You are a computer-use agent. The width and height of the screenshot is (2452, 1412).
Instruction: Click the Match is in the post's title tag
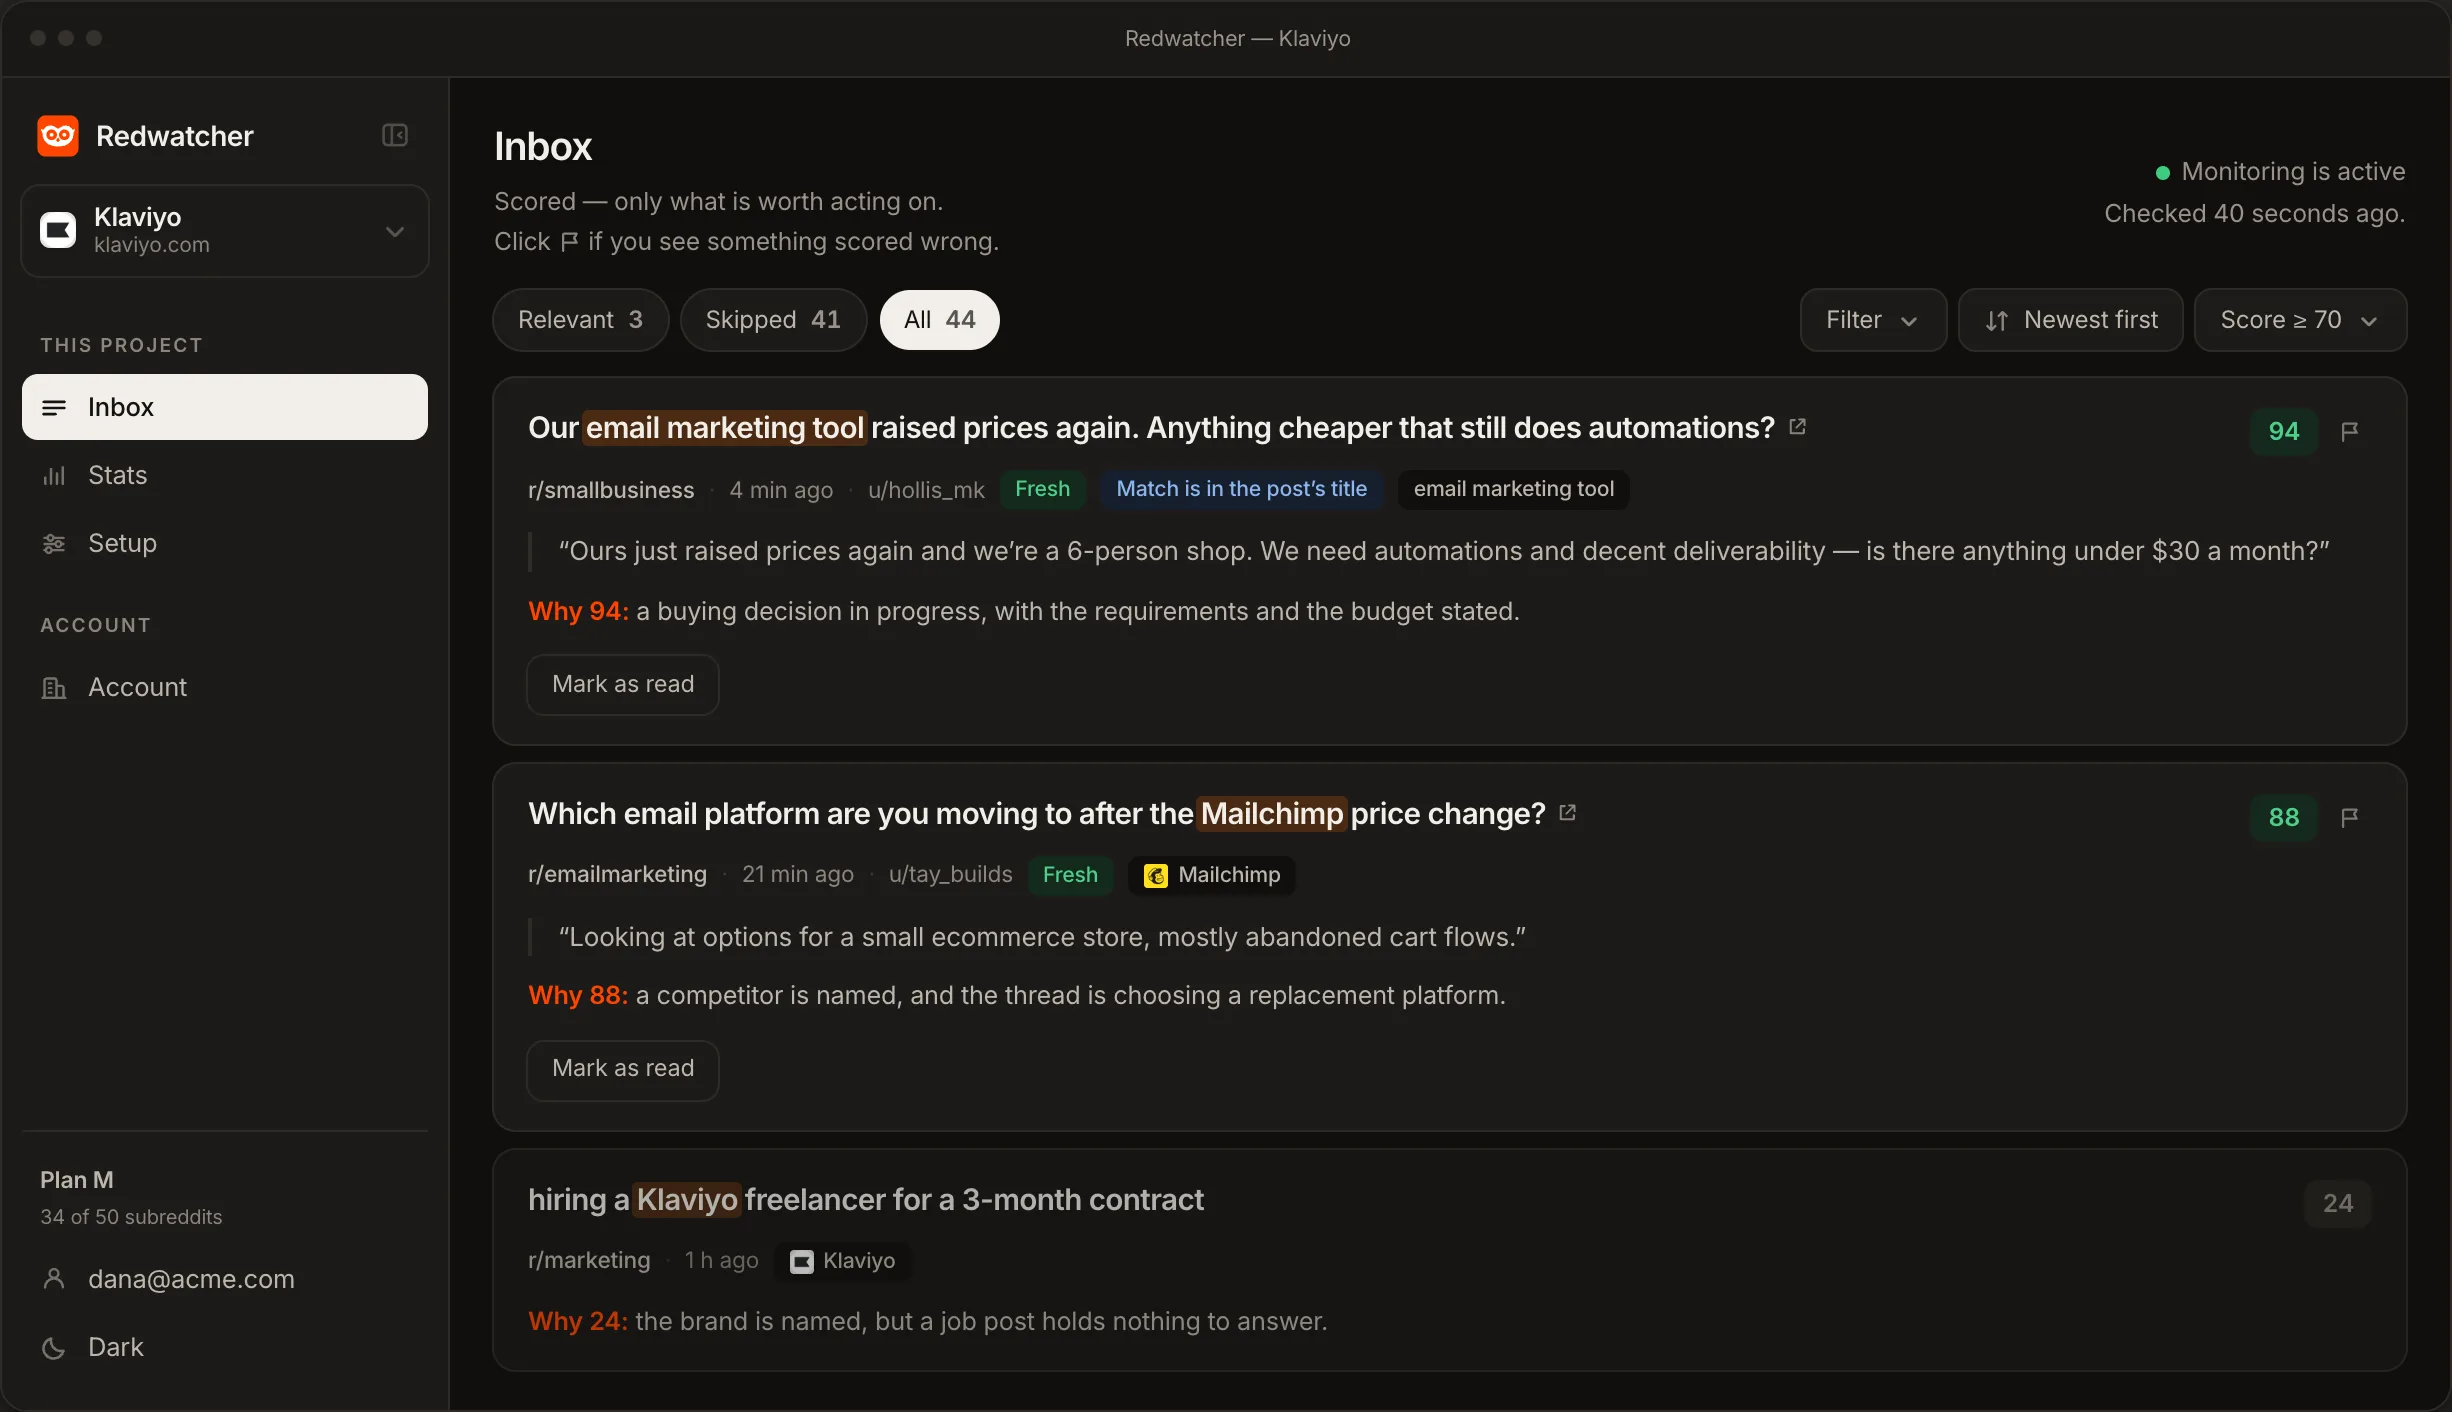coord(1241,489)
